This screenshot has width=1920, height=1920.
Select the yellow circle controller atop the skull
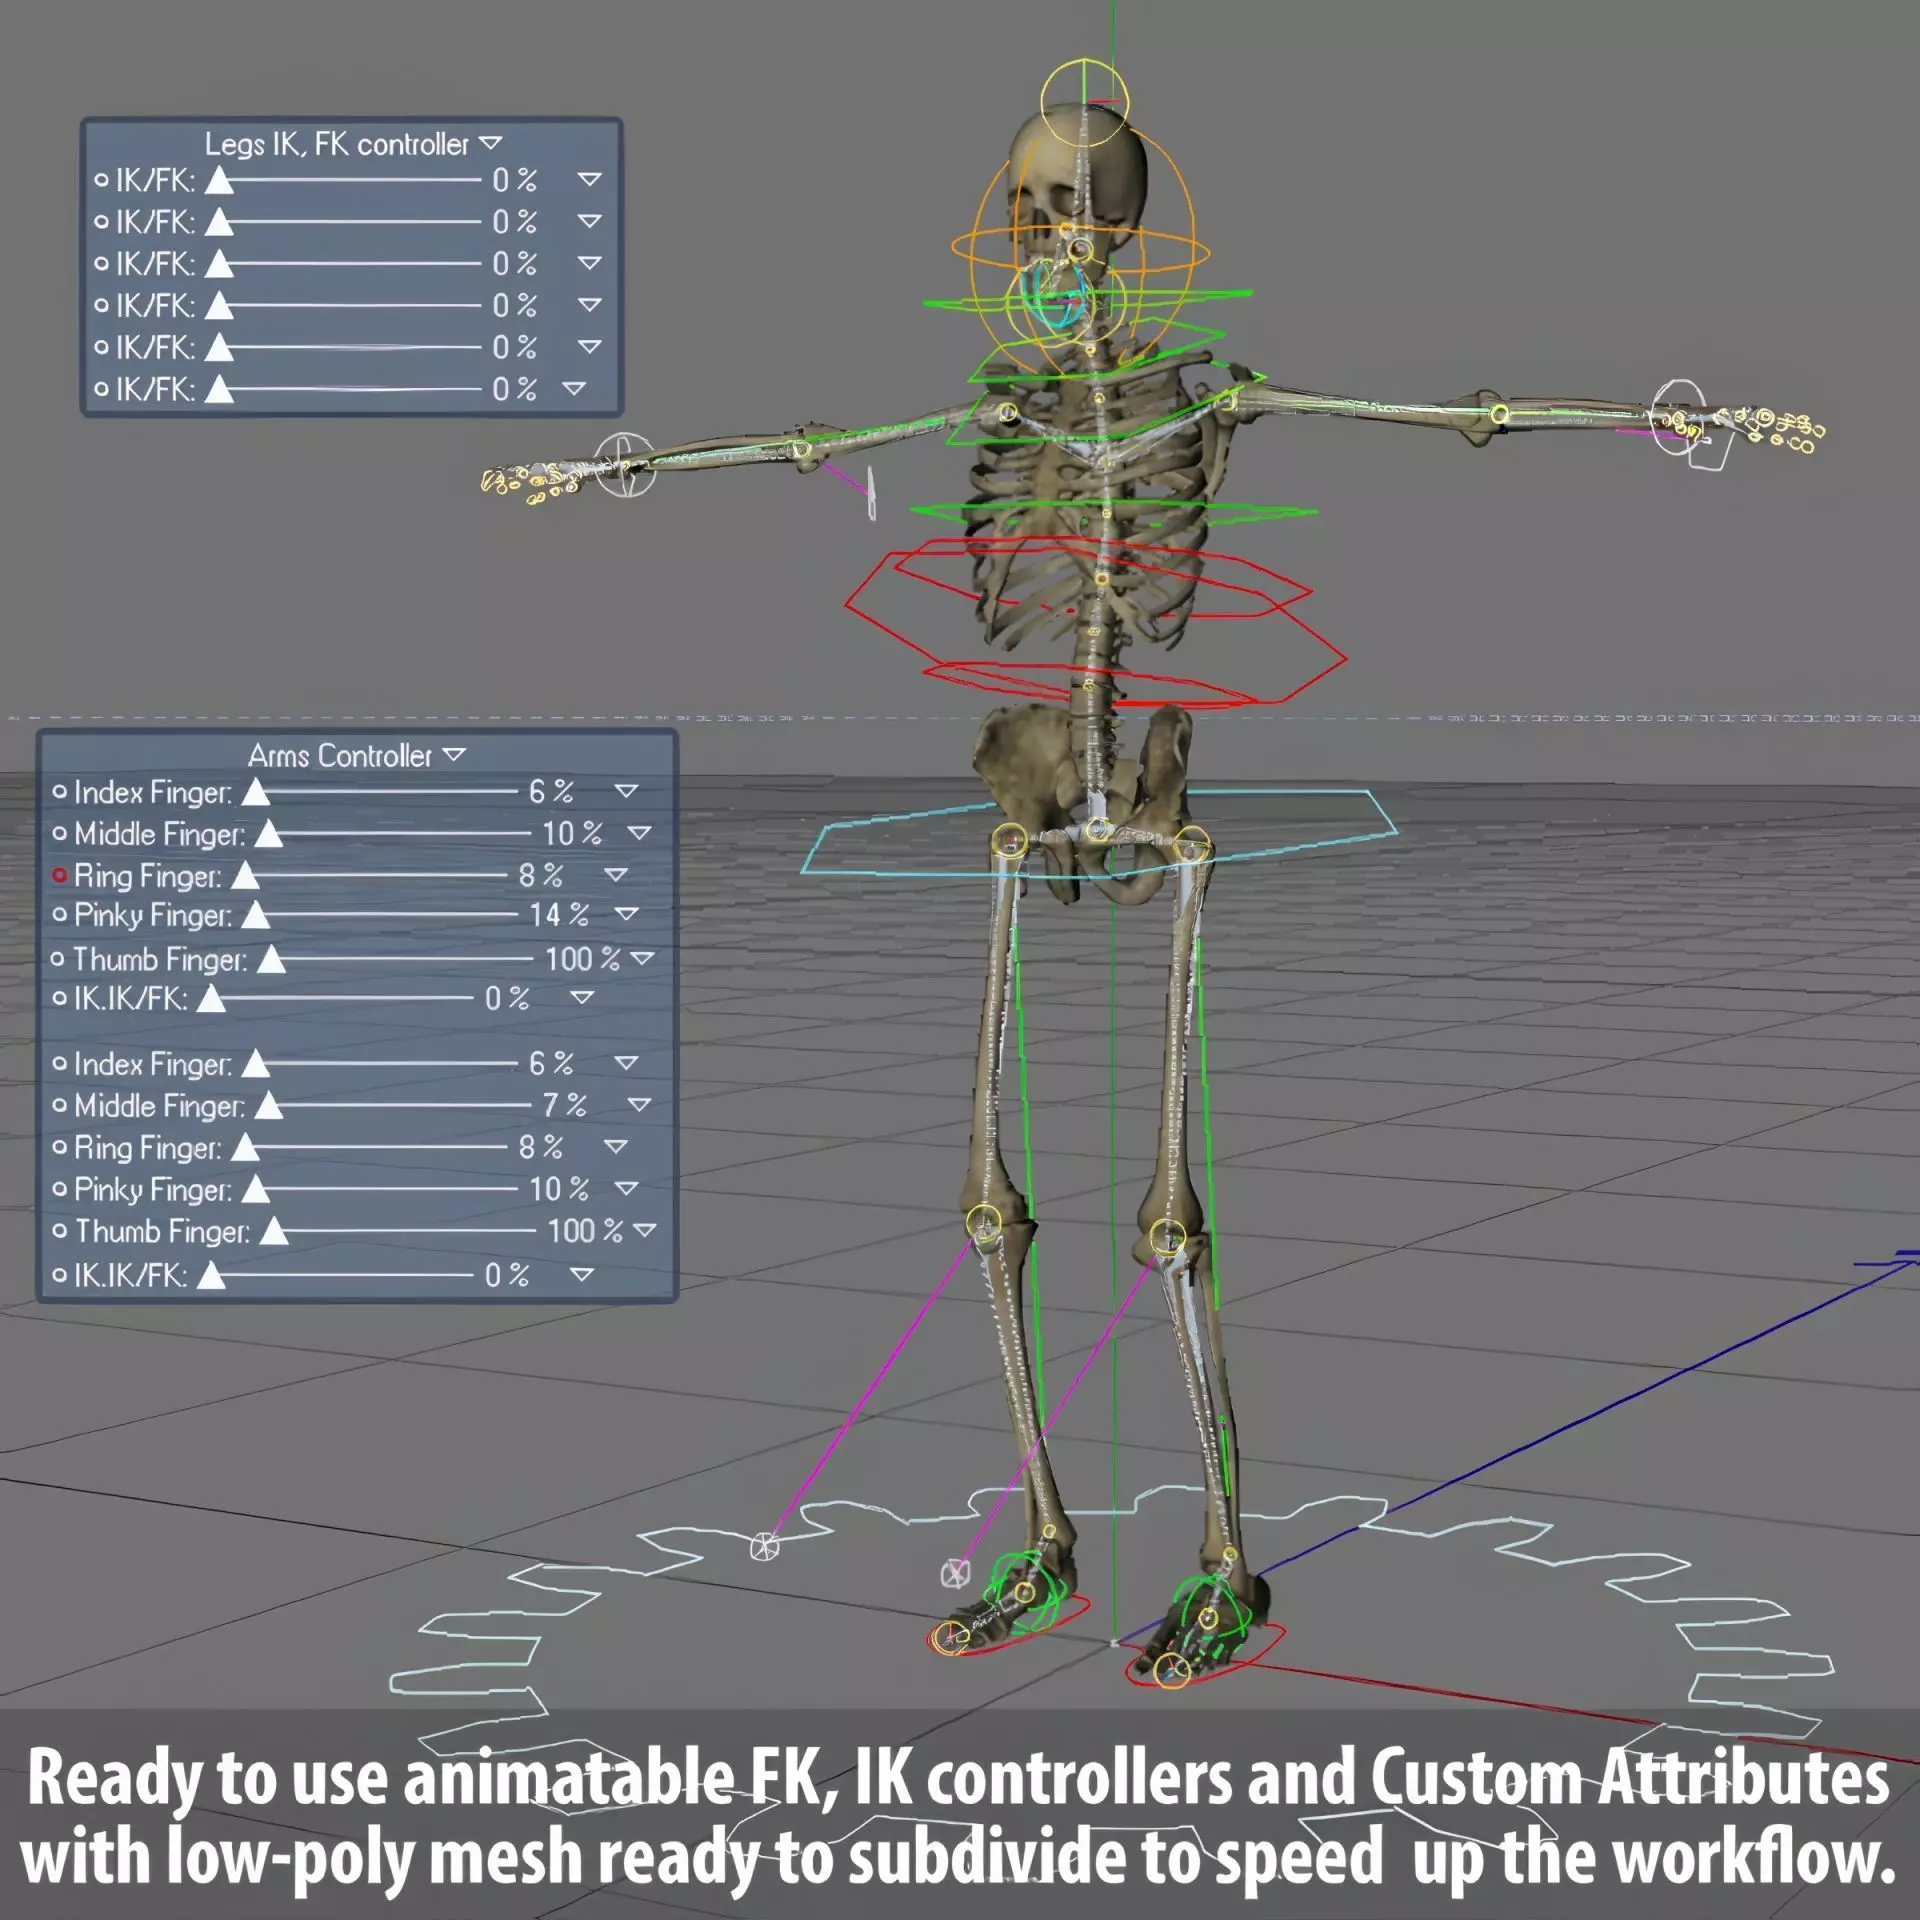coord(1085,102)
